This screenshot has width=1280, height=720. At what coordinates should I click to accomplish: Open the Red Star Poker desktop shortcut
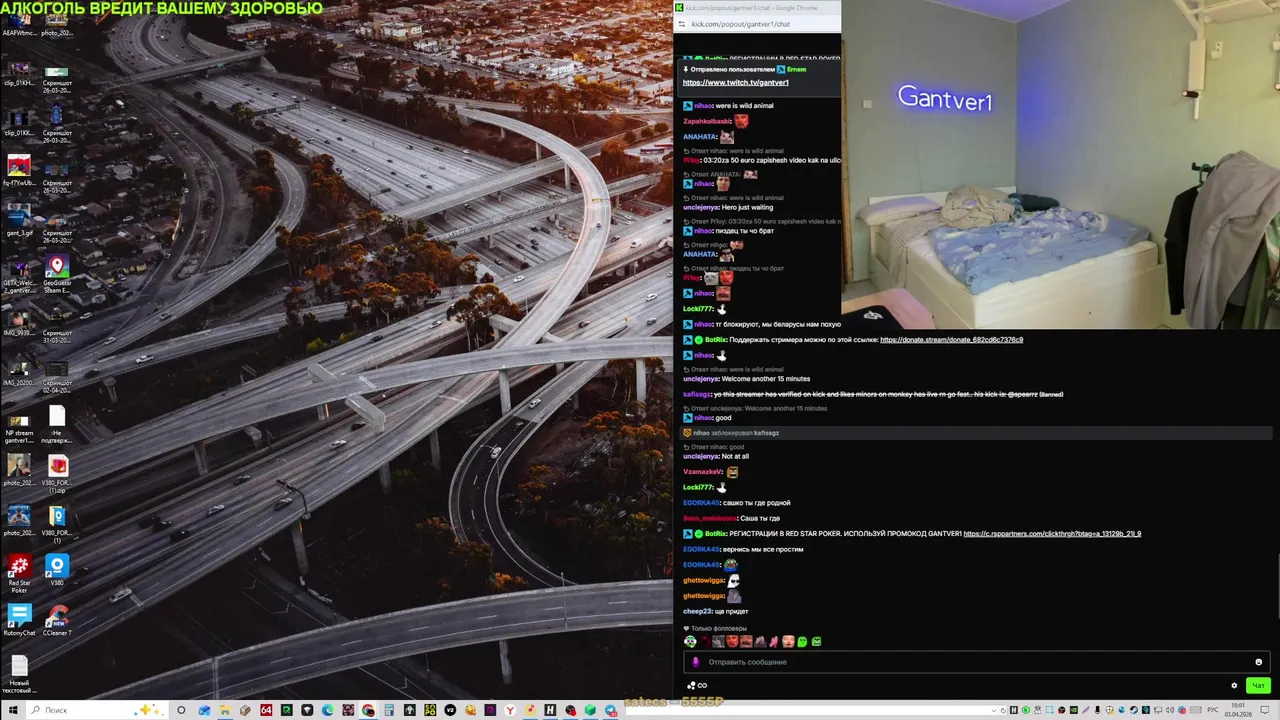19,573
